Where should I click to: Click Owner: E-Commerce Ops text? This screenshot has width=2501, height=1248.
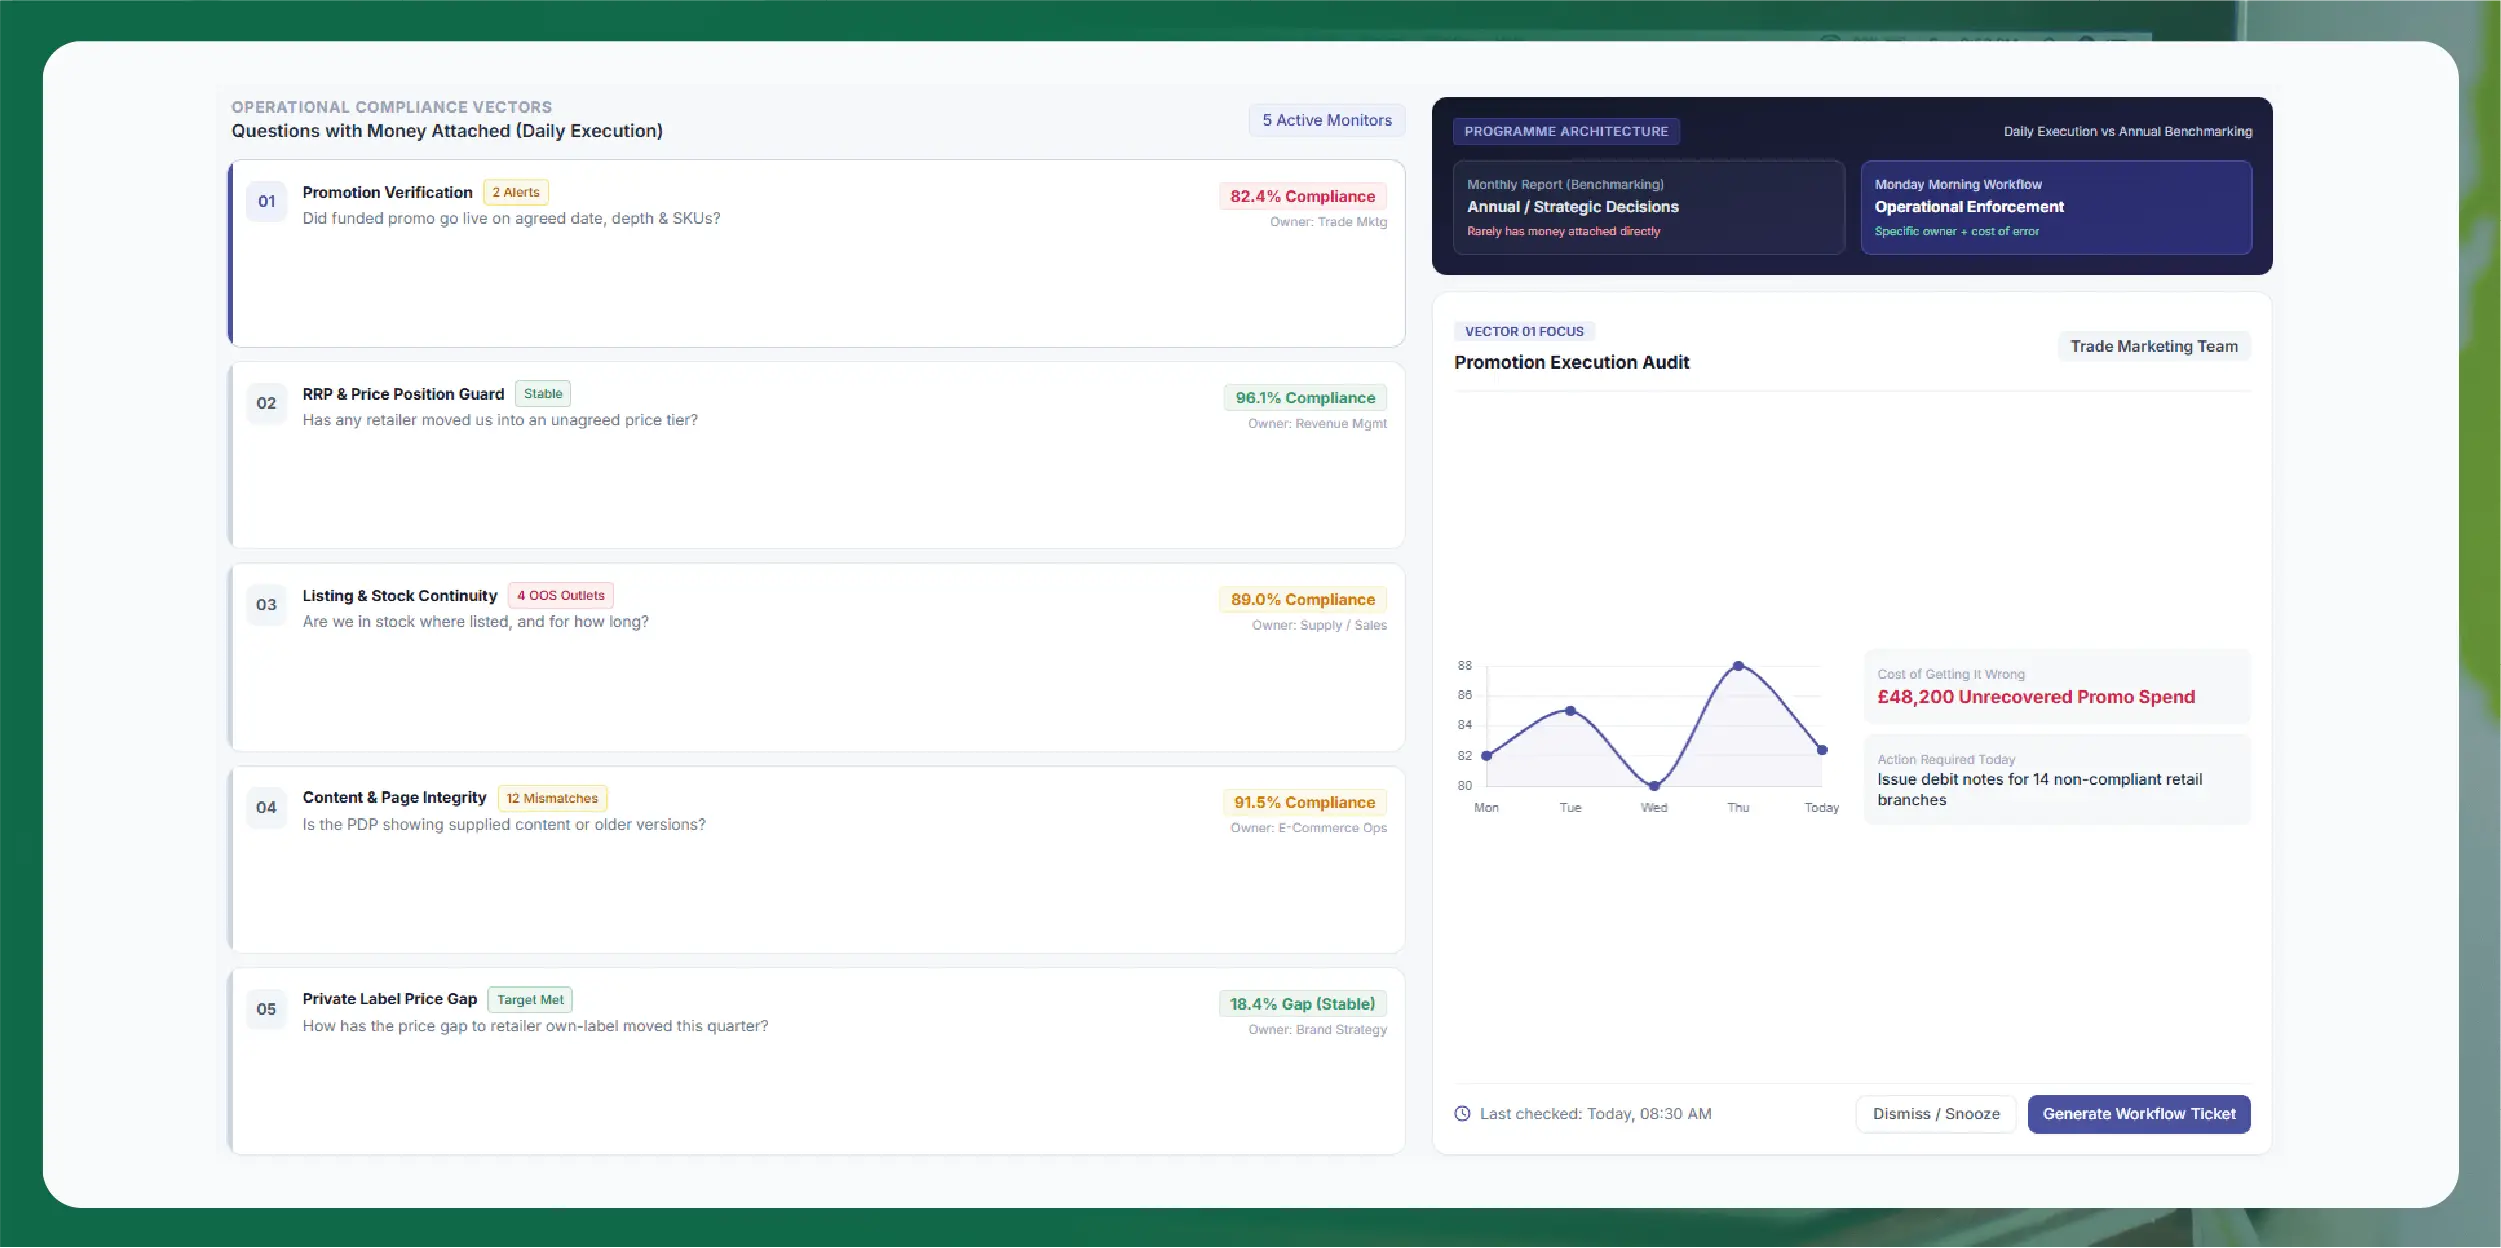coord(1308,828)
